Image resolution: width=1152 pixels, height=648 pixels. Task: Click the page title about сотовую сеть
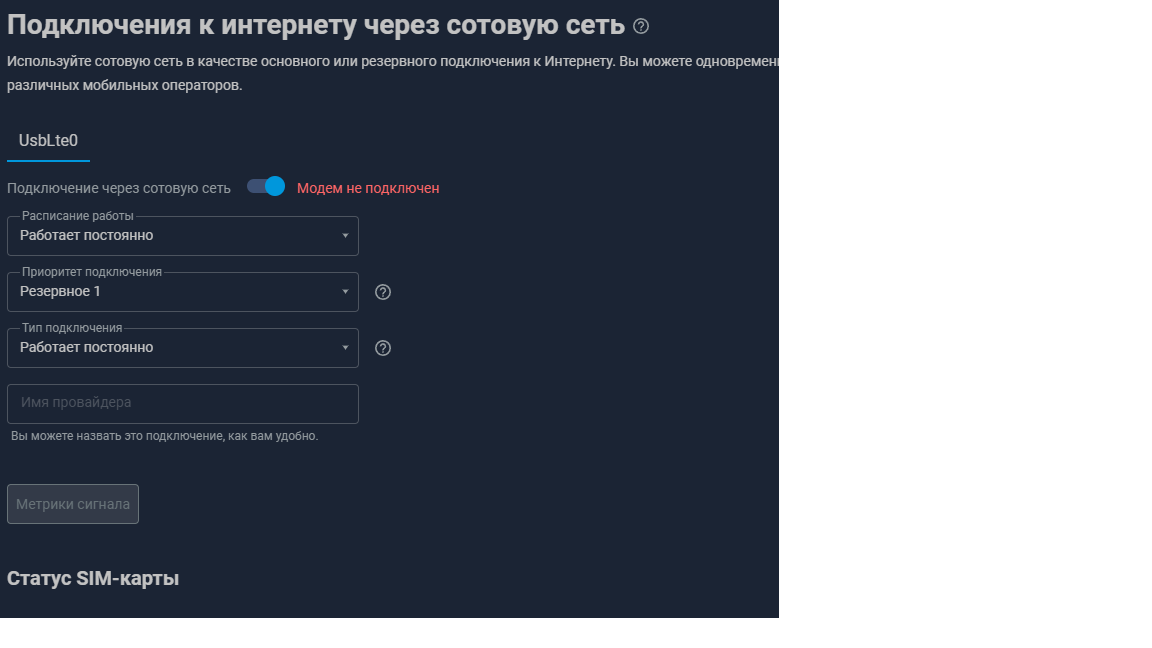tap(316, 25)
